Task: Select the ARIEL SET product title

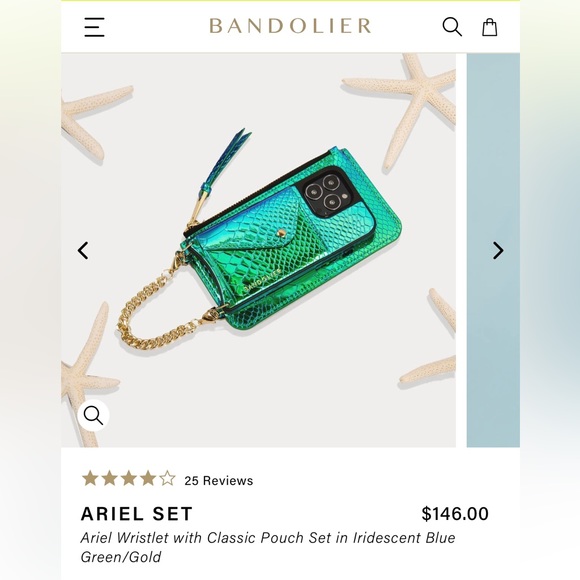Action: point(137,513)
